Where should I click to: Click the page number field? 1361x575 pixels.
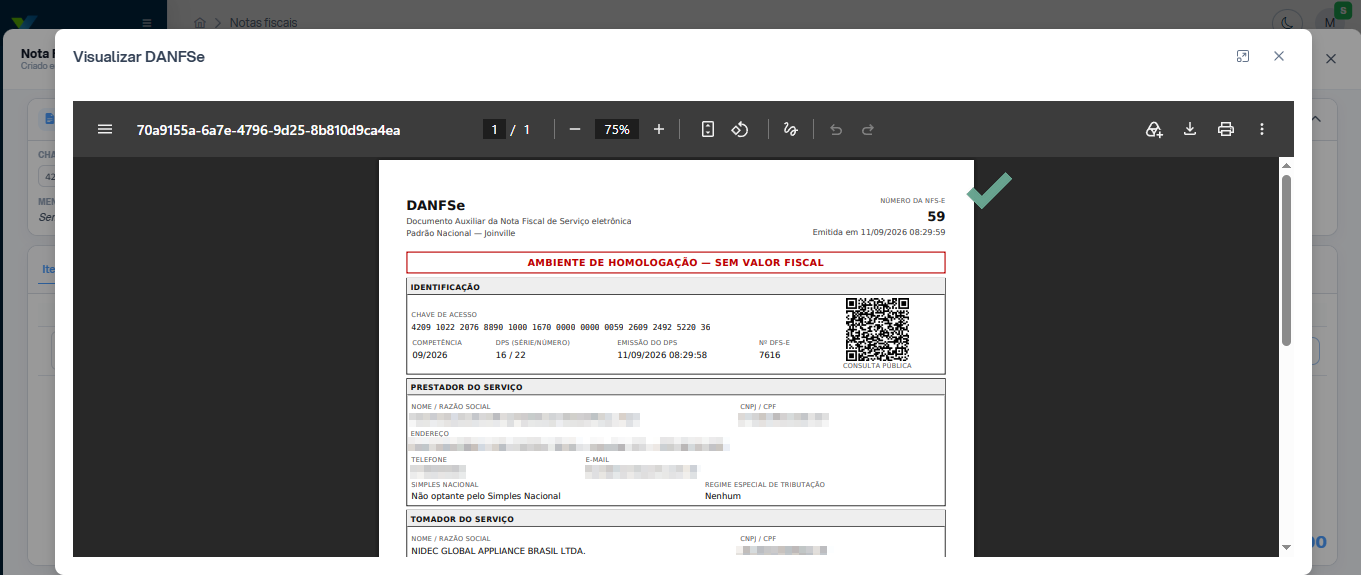click(x=494, y=129)
